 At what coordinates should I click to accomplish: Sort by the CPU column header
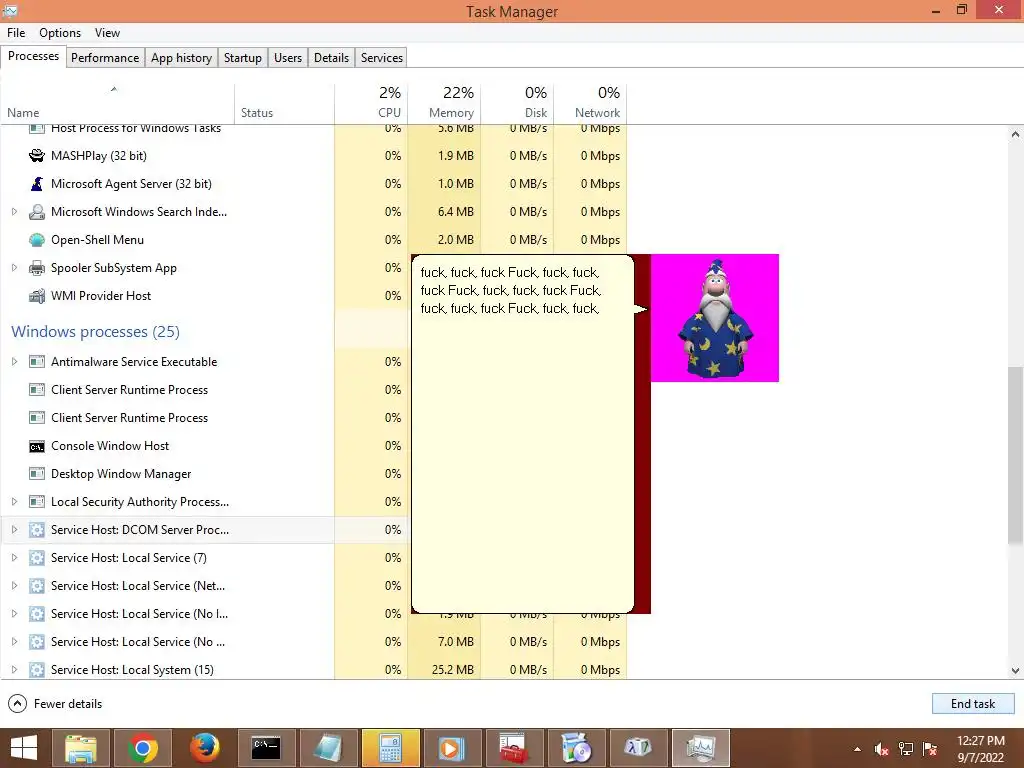coord(371,104)
